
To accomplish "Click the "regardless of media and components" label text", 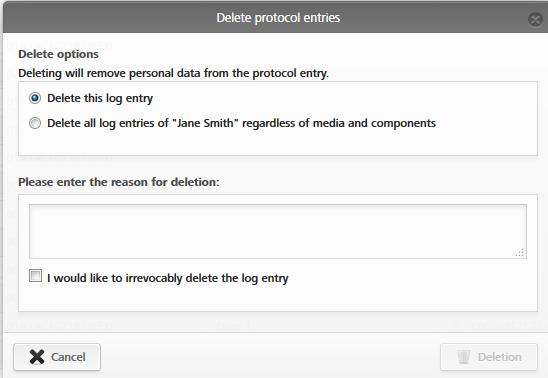I will (x=339, y=123).
